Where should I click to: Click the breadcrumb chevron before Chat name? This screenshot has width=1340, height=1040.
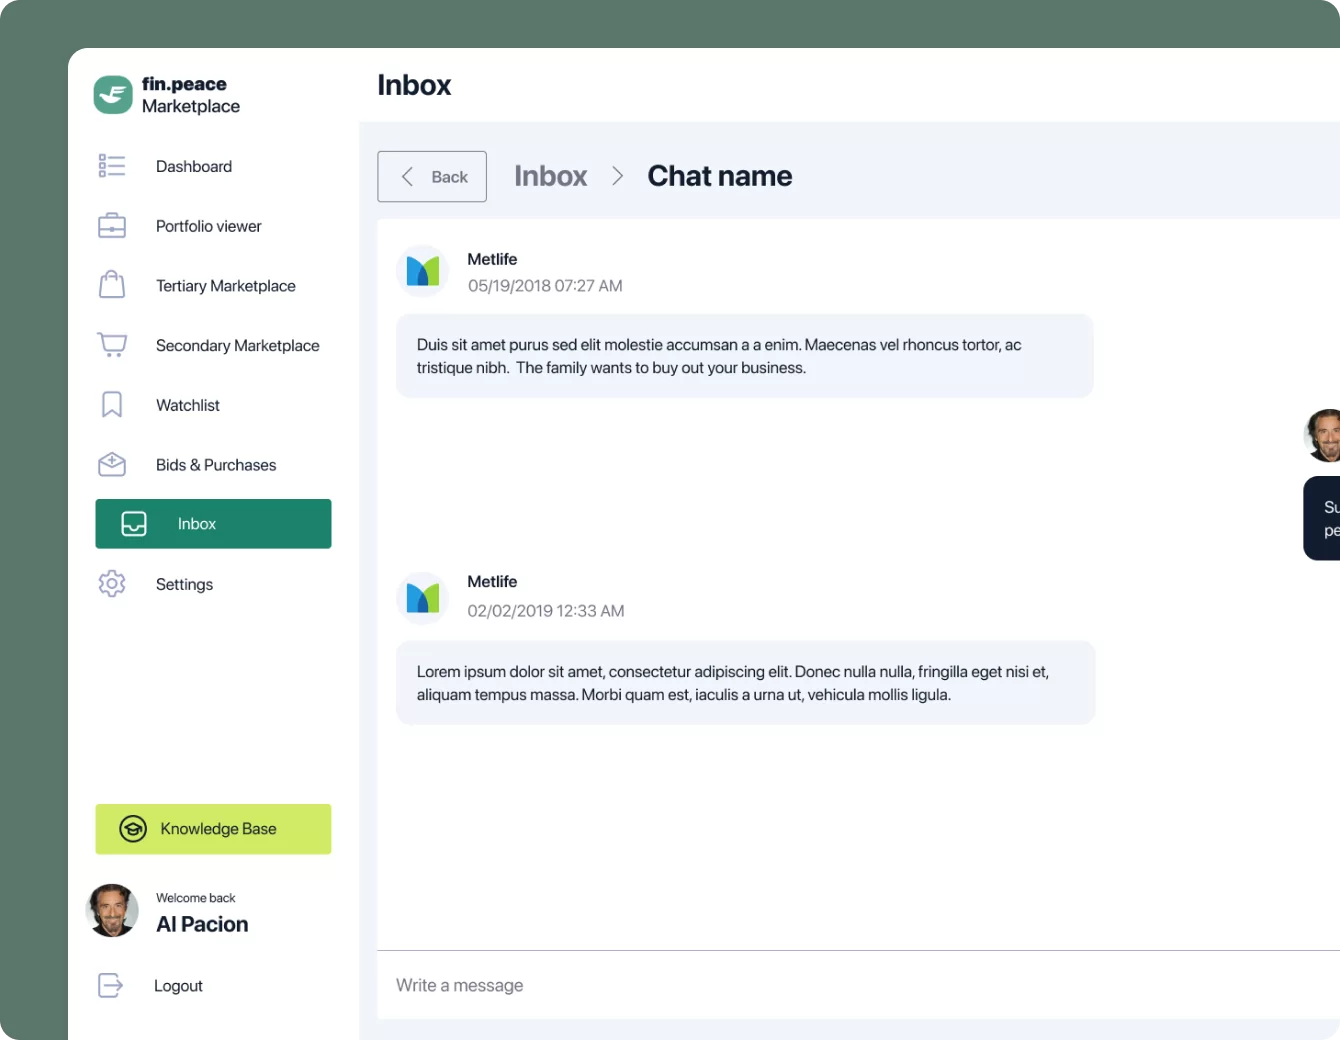click(x=618, y=176)
